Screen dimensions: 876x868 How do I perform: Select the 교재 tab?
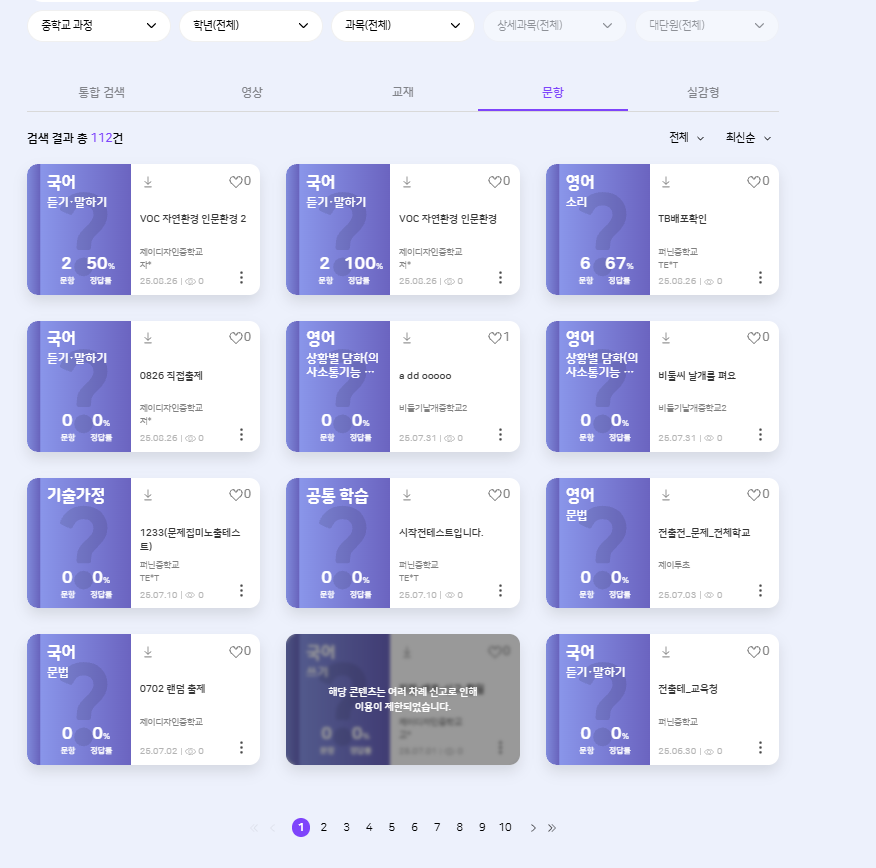coord(403,92)
